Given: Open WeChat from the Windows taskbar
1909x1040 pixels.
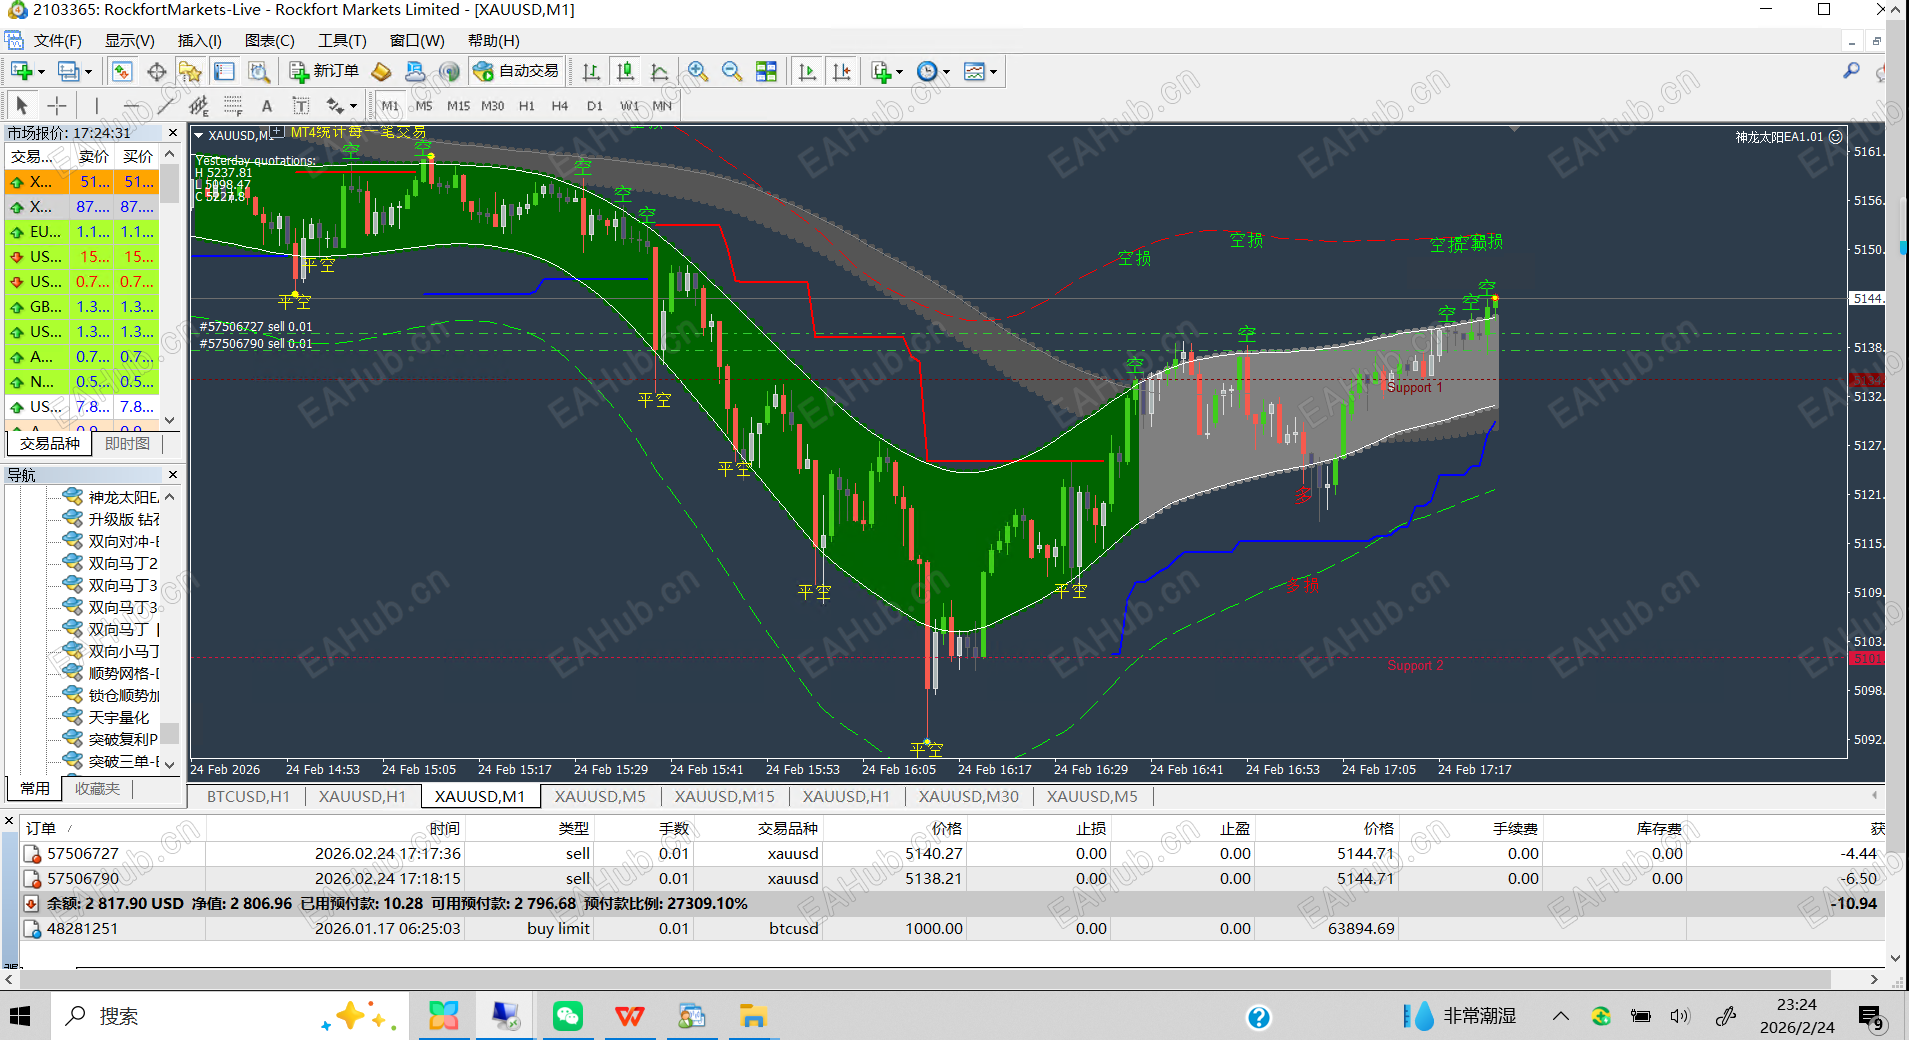Looking at the screenshot, I should click(568, 1016).
